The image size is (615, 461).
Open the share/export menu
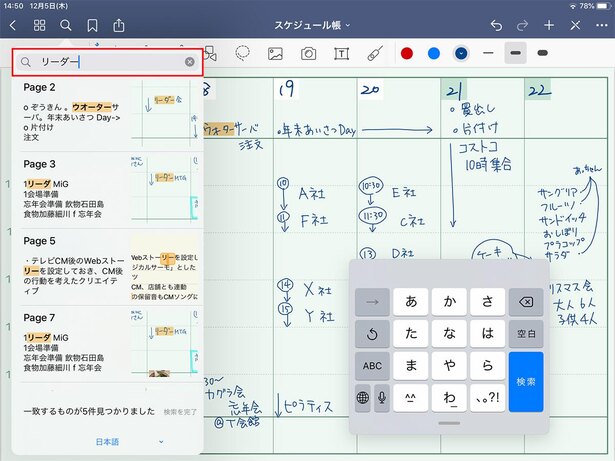pos(118,26)
